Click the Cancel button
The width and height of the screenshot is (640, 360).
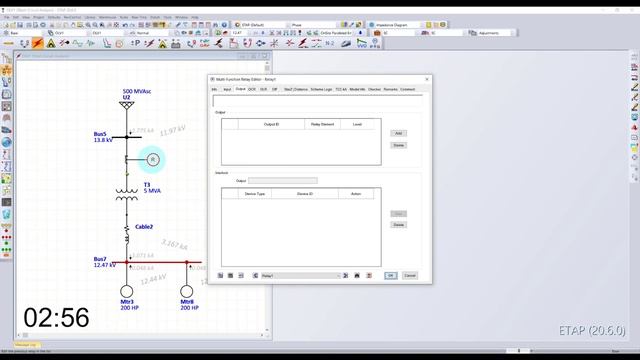410,276
